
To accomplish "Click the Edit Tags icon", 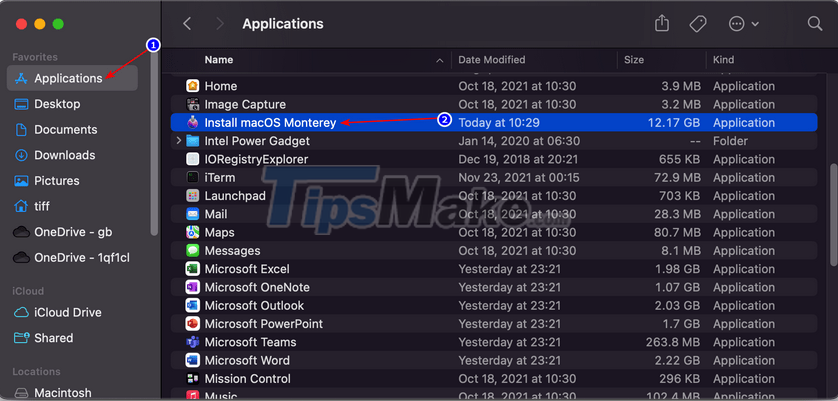I will [697, 24].
